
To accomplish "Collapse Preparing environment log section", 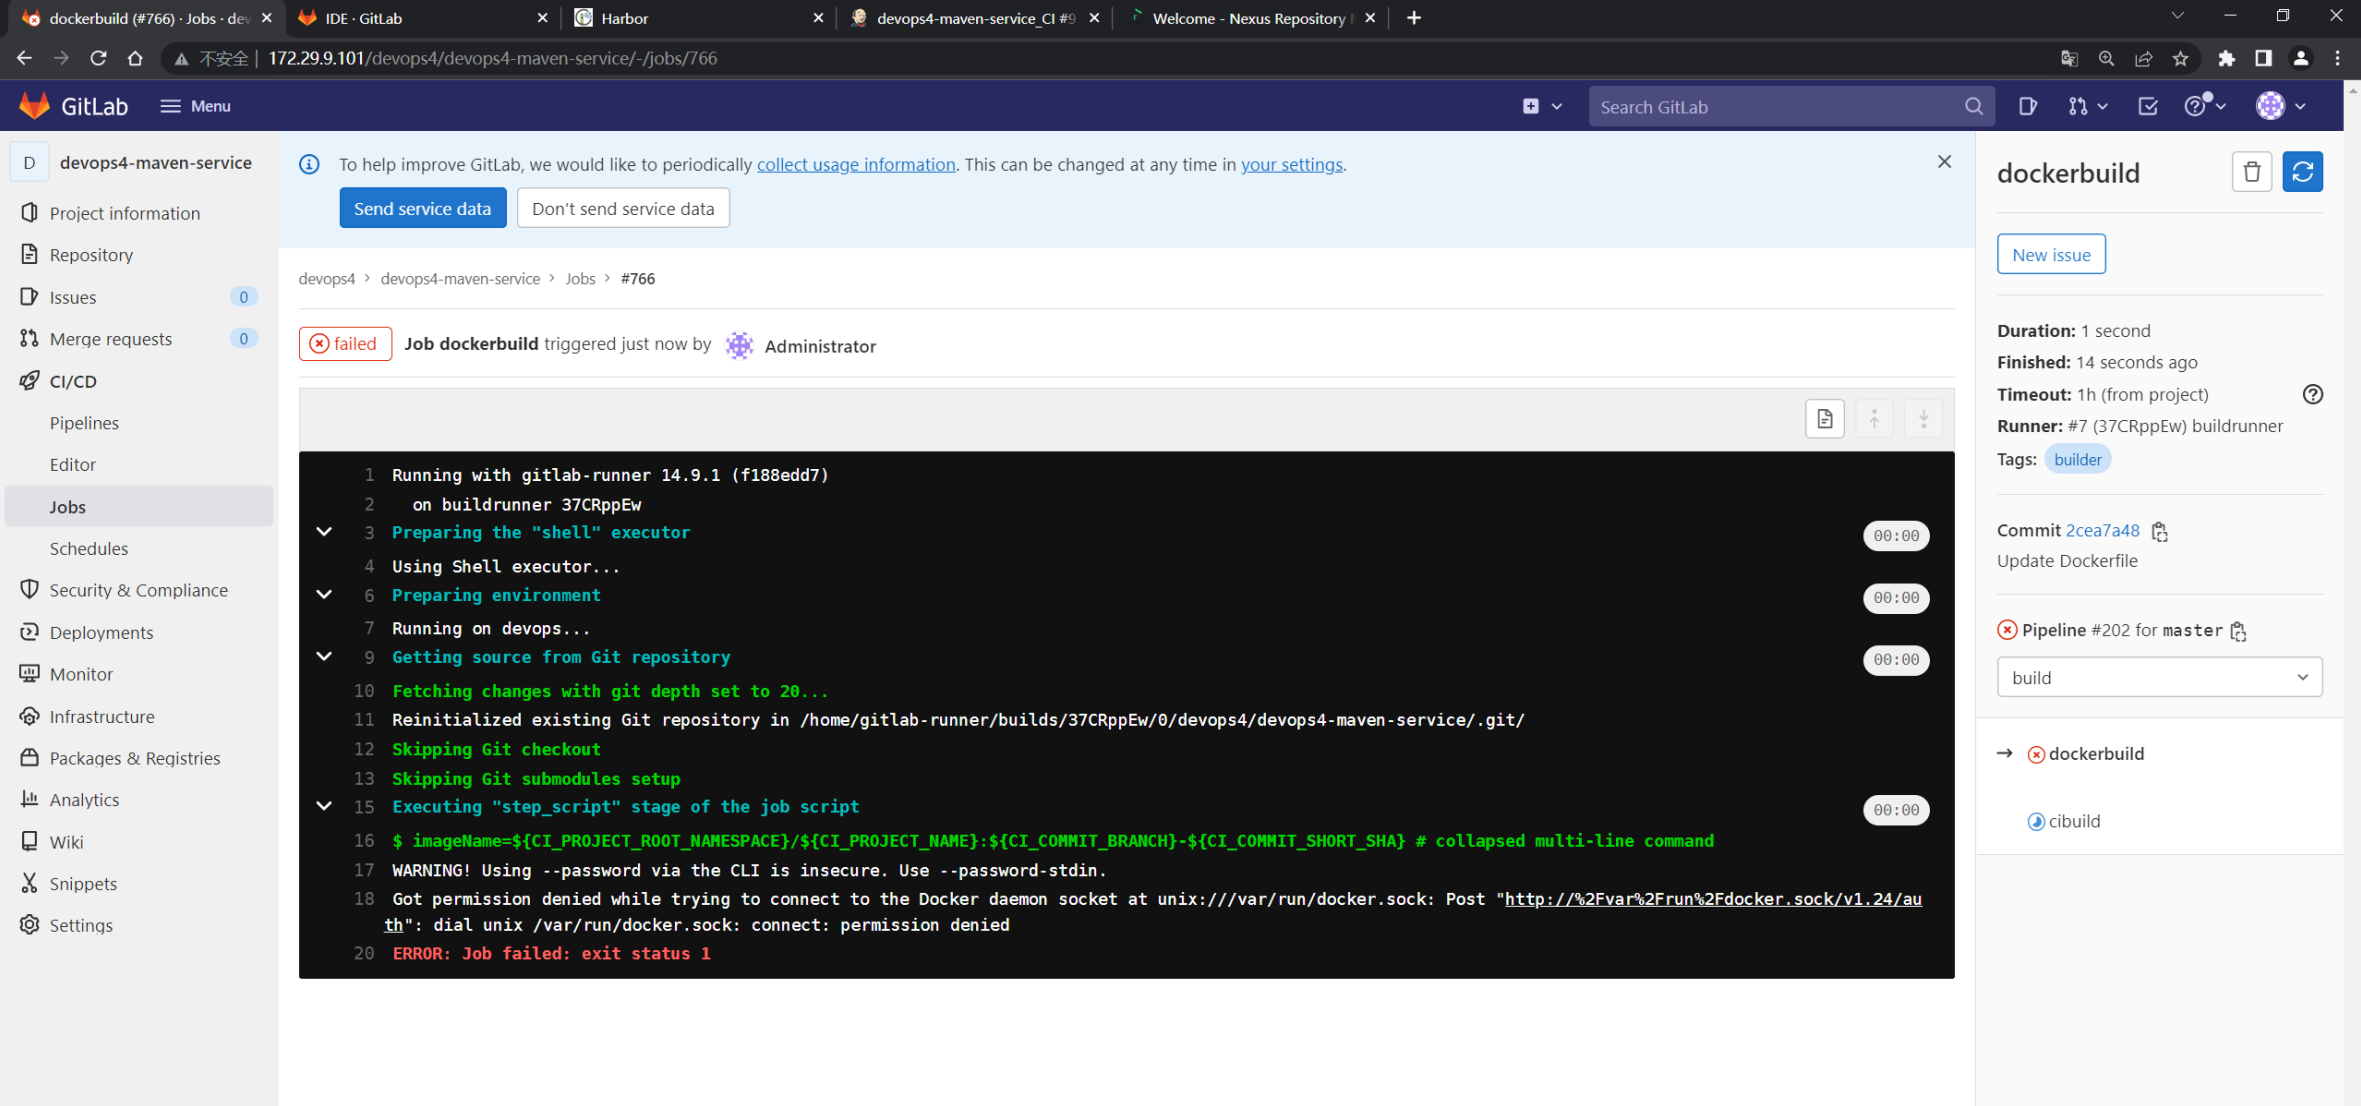I will [324, 595].
